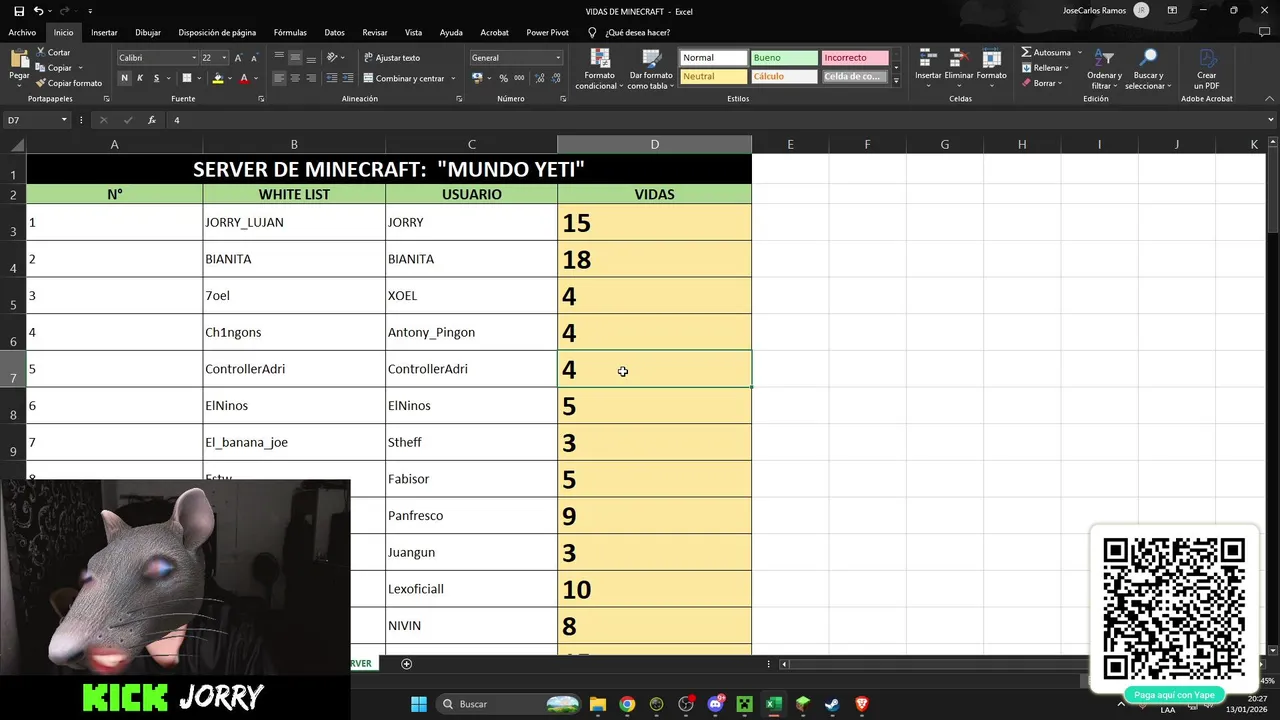
Task: Open the Archivo menu tab
Action: click(x=22, y=32)
